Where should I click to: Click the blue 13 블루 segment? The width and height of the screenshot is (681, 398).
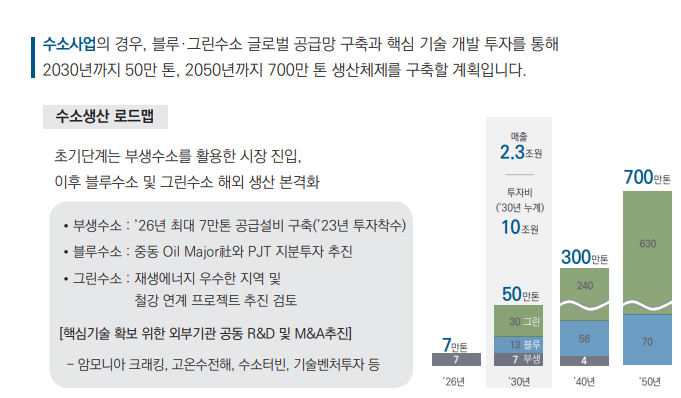click(x=518, y=345)
